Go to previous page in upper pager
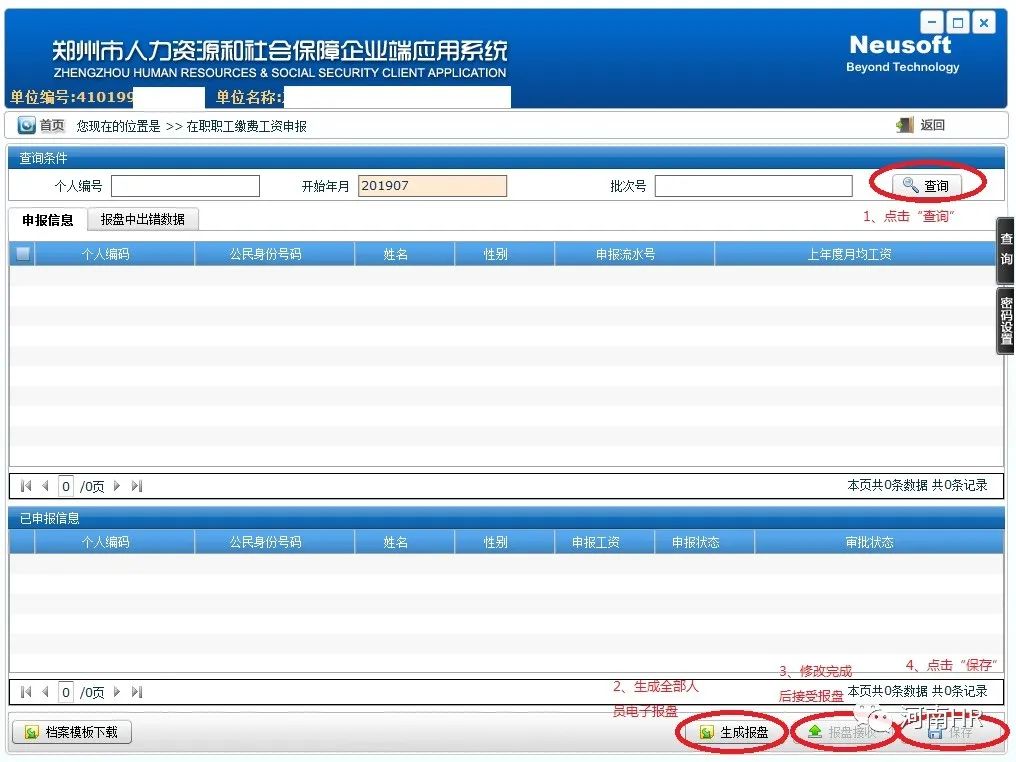 pyautogui.click(x=45, y=486)
